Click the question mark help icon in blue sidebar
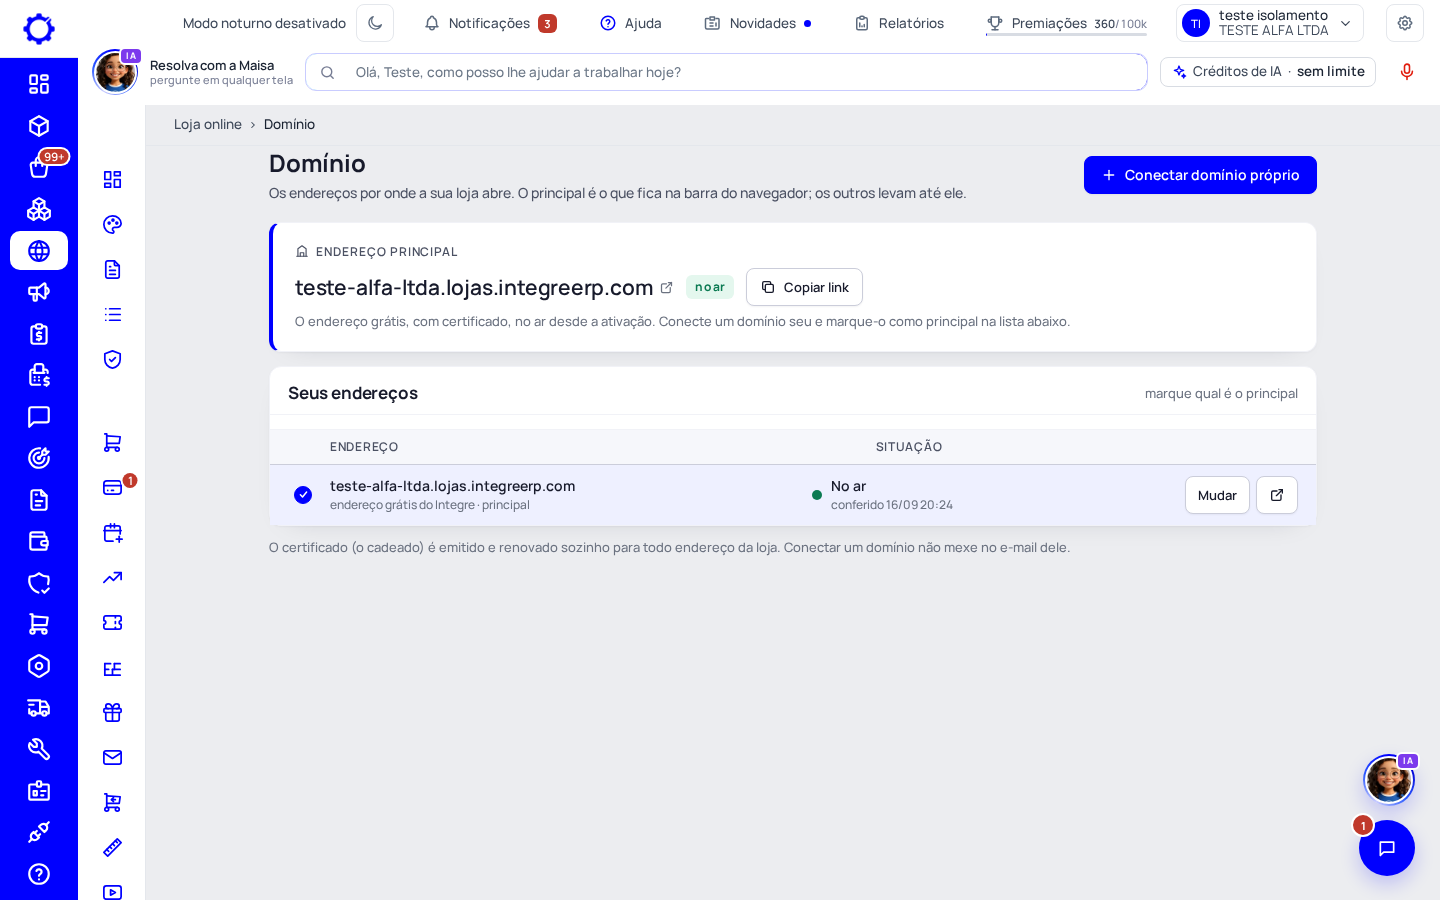The image size is (1440, 900). tap(39, 874)
